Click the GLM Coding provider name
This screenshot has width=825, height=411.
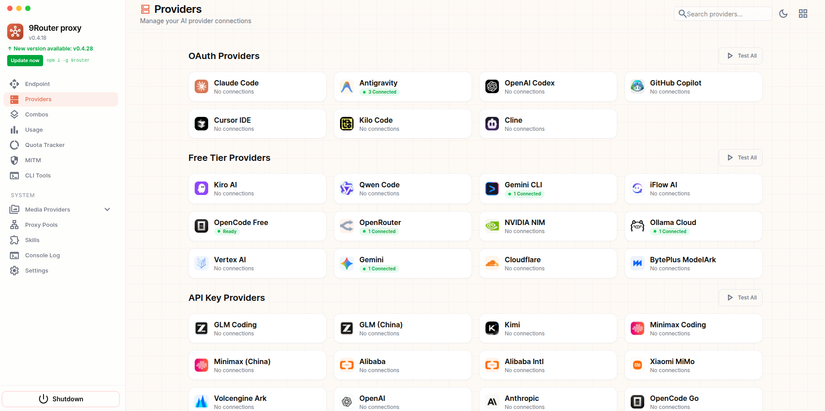[x=235, y=325]
